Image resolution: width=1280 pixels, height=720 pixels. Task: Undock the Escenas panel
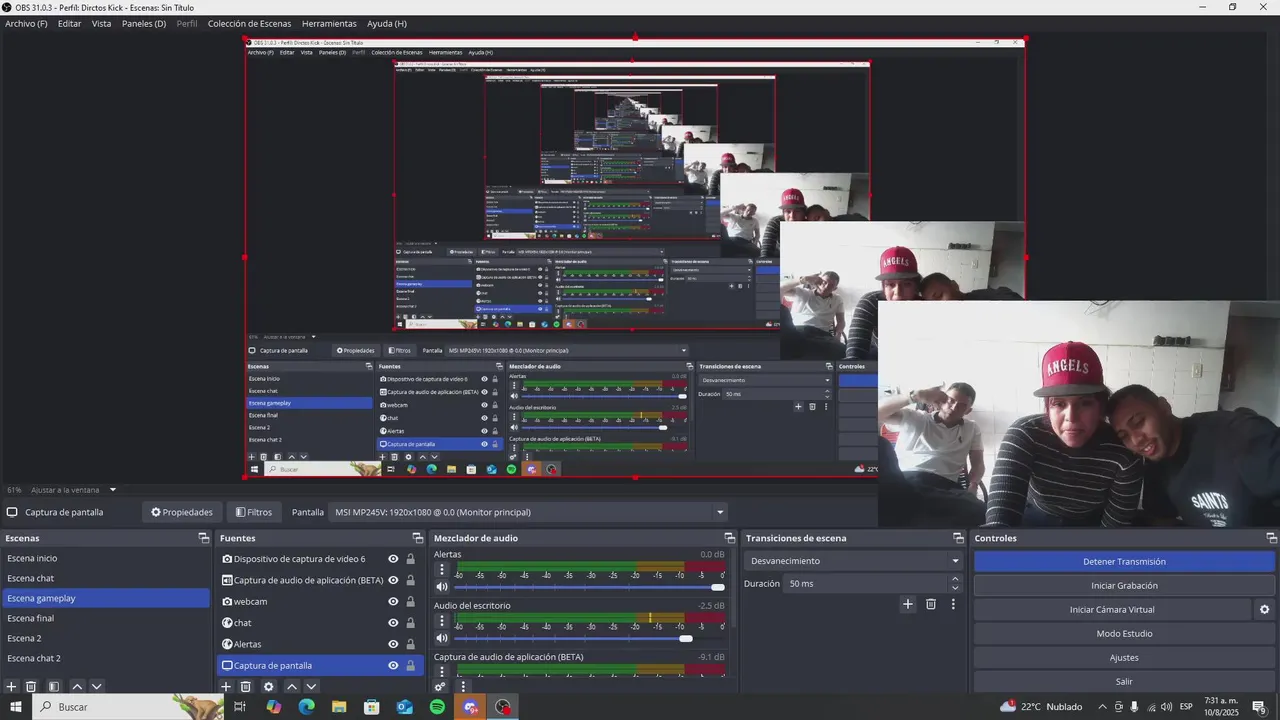[204, 538]
